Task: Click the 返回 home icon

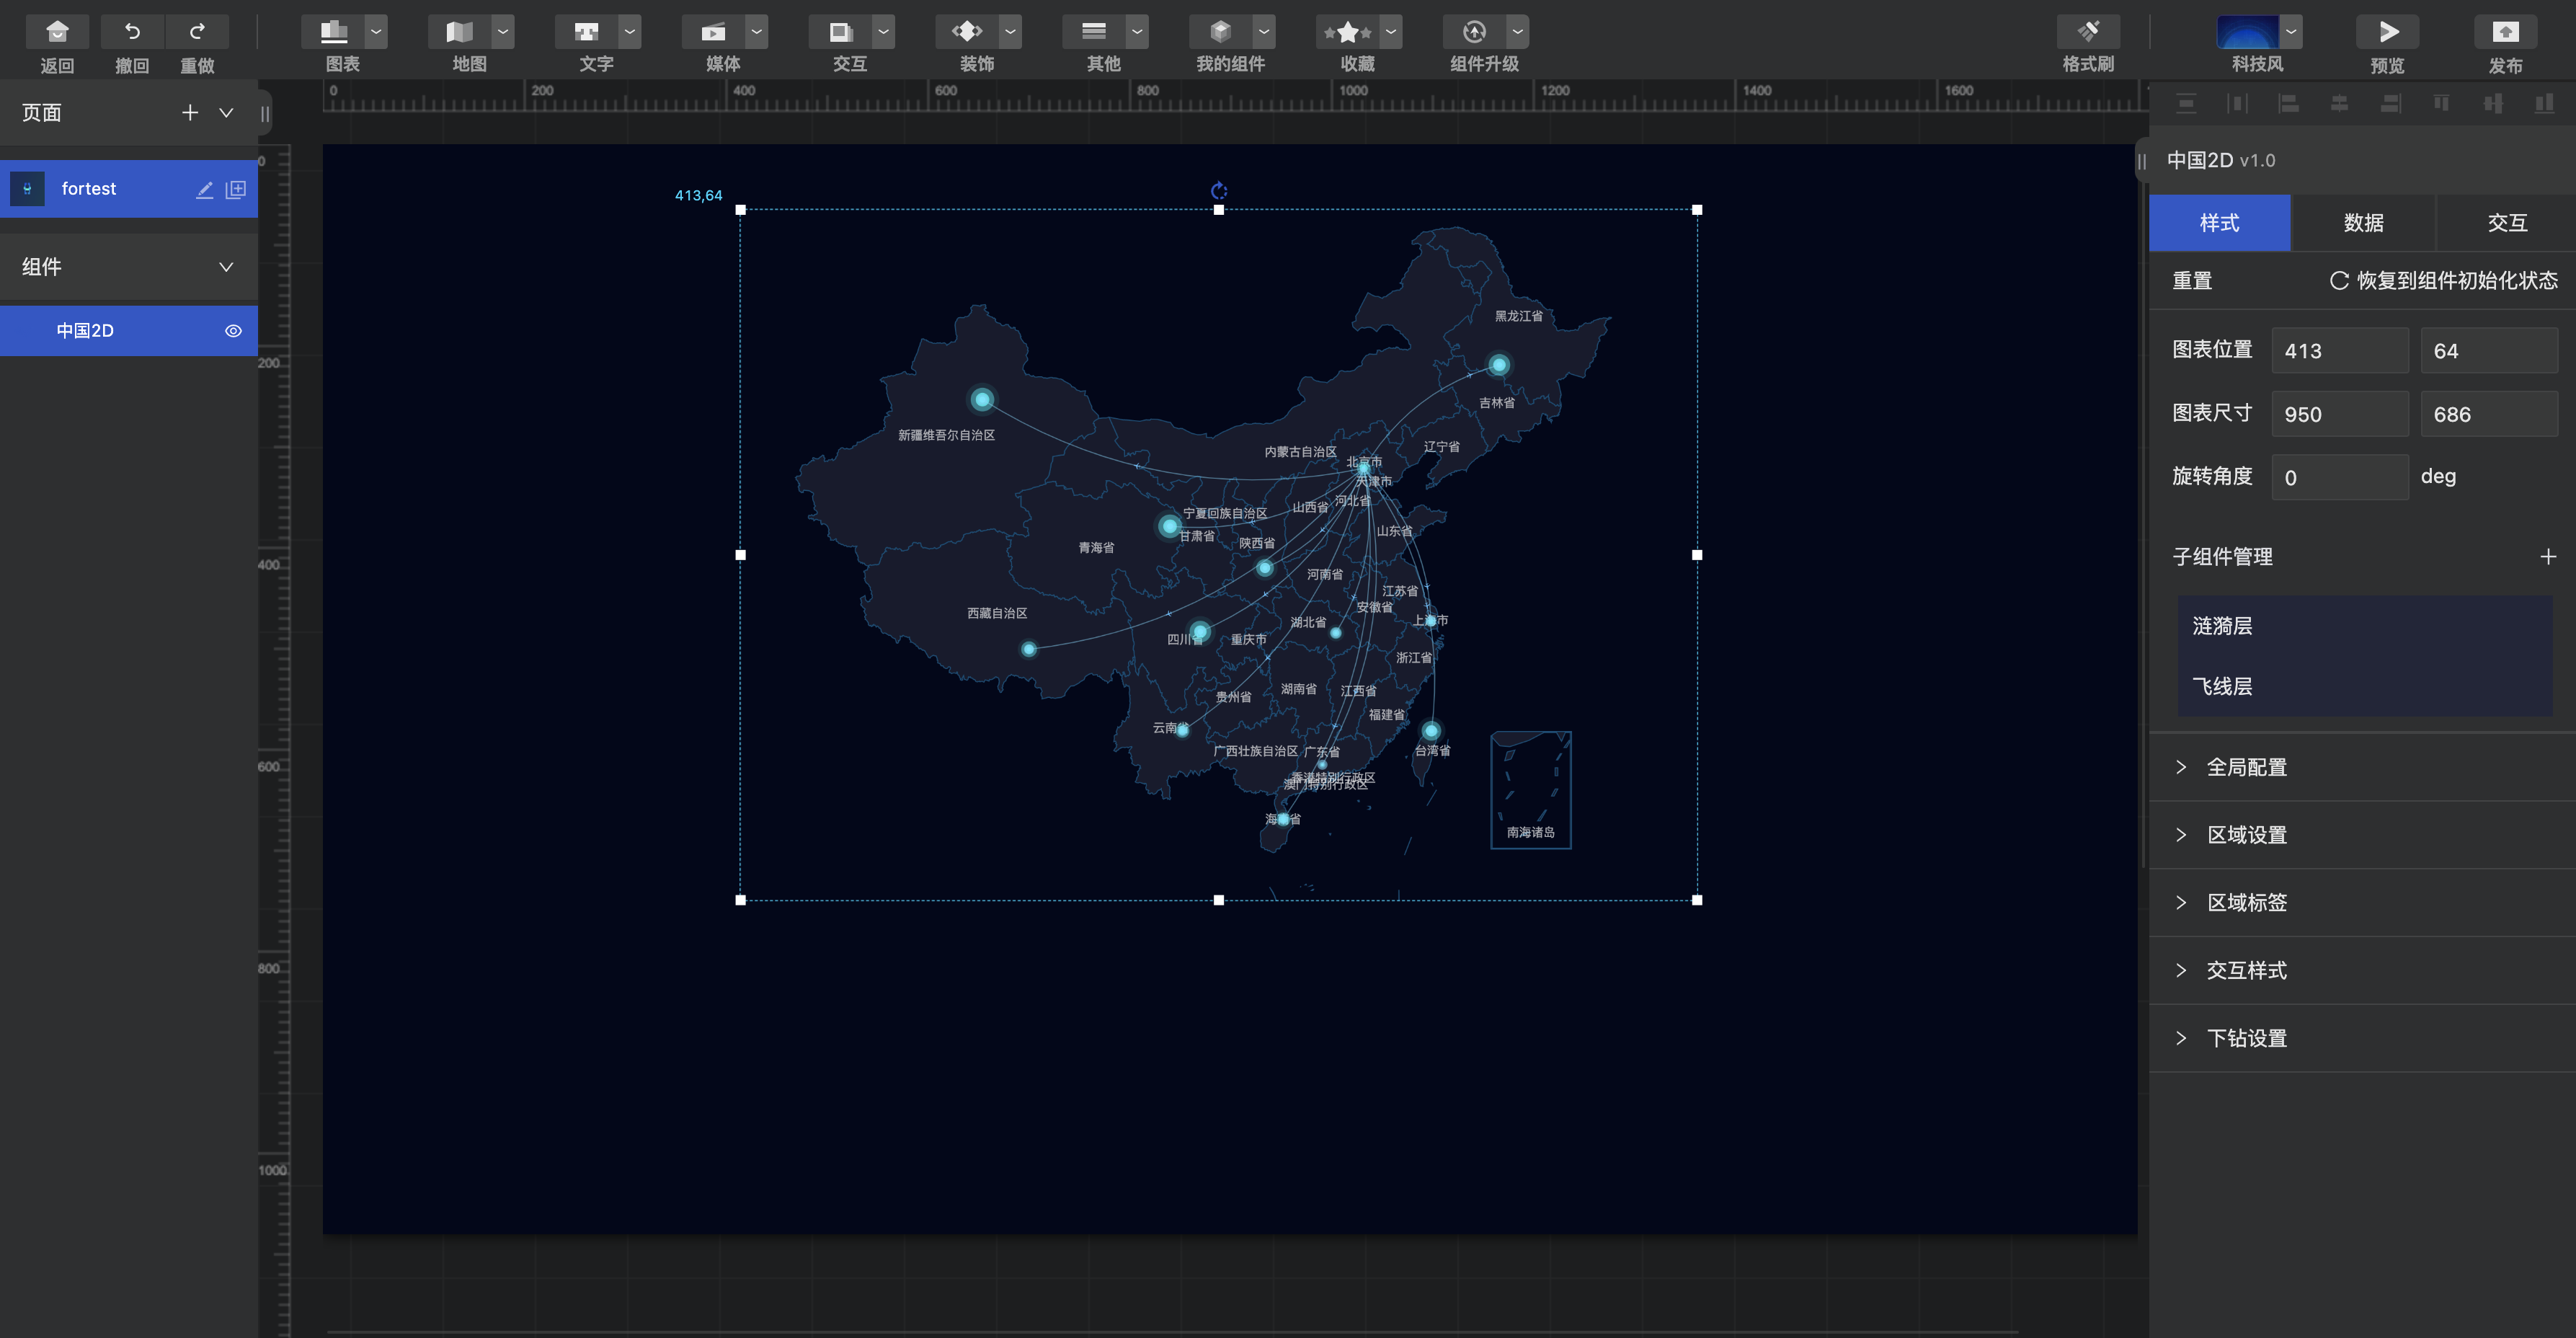Action: 57,32
